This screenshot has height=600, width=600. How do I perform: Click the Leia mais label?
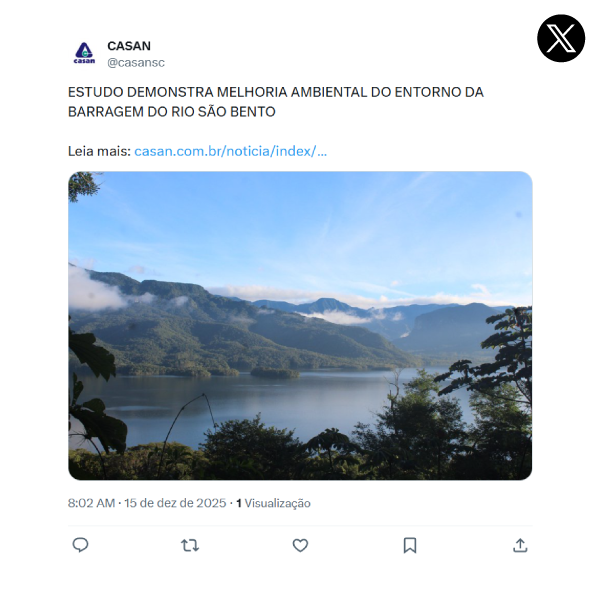(x=99, y=151)
